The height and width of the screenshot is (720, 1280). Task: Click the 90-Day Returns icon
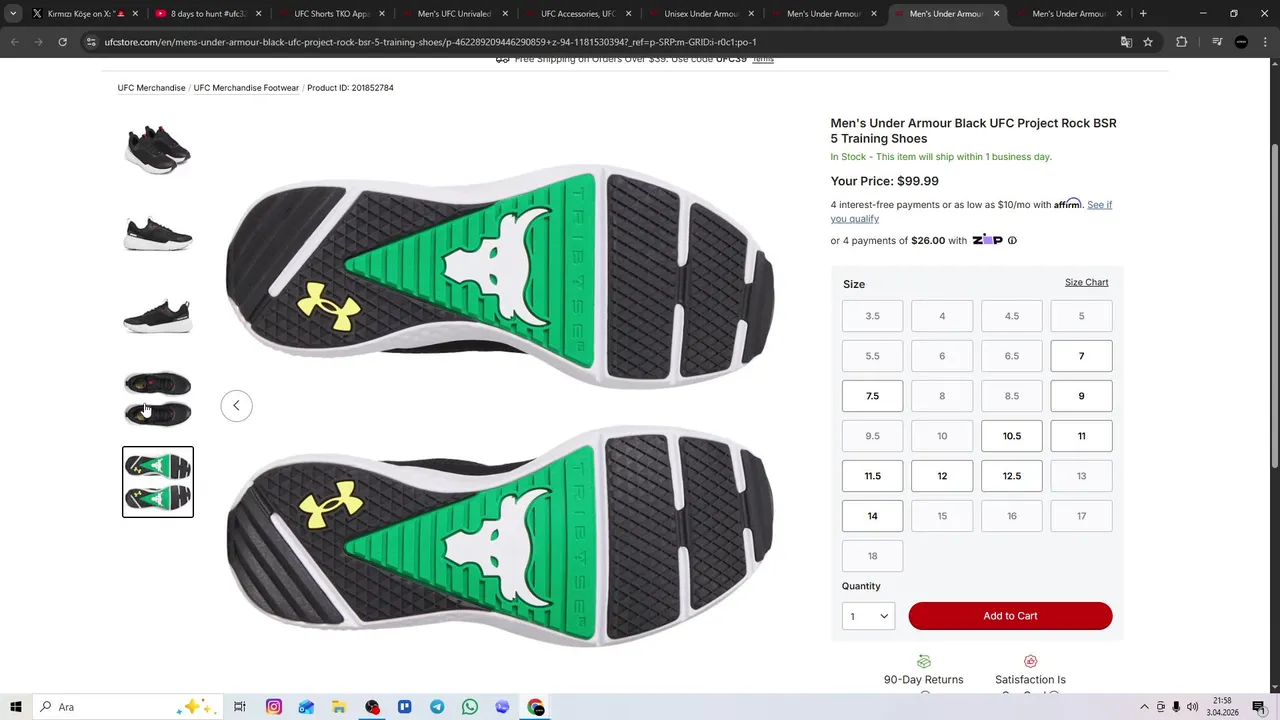point(924,661)
